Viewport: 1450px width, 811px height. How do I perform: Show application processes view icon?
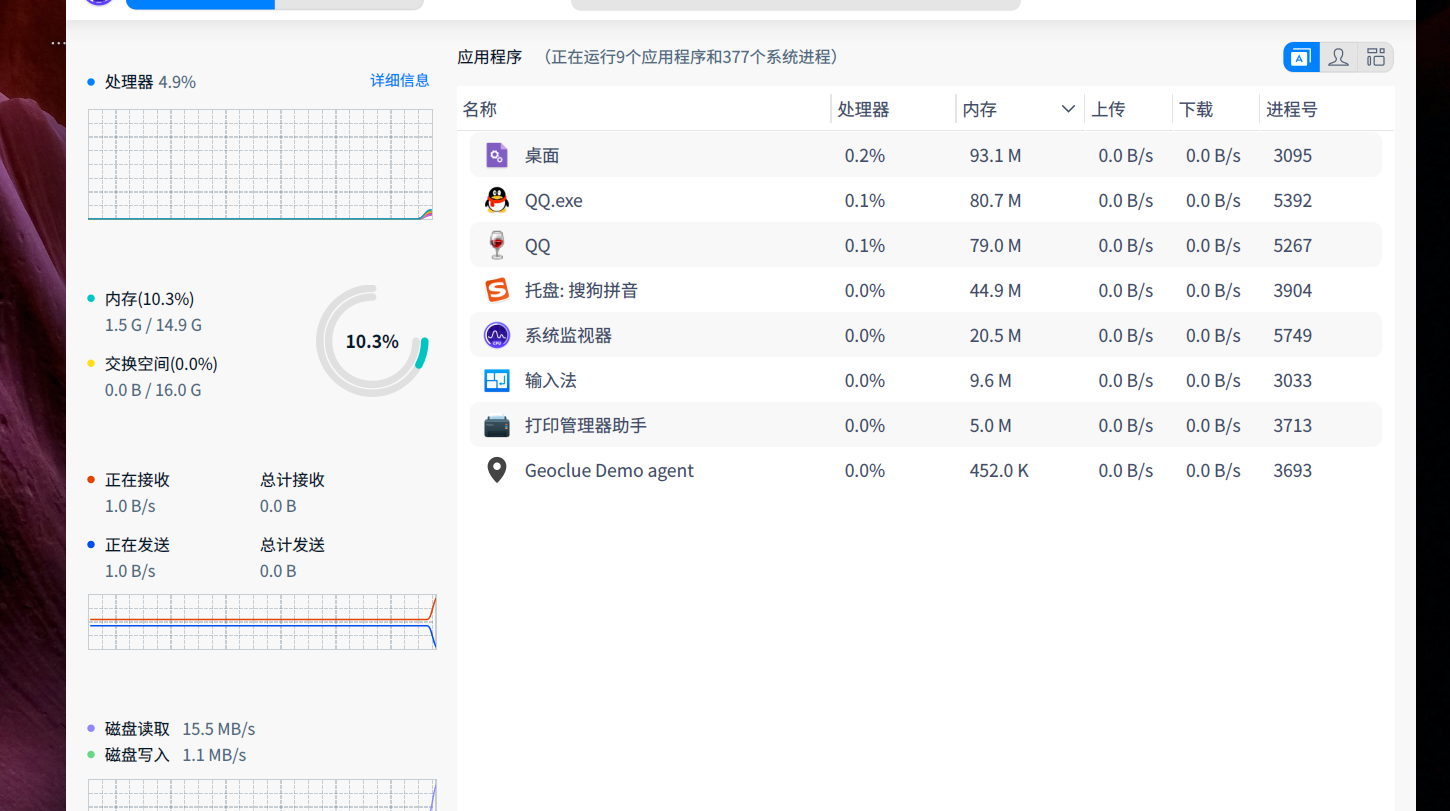click(x=1300, y=57)
